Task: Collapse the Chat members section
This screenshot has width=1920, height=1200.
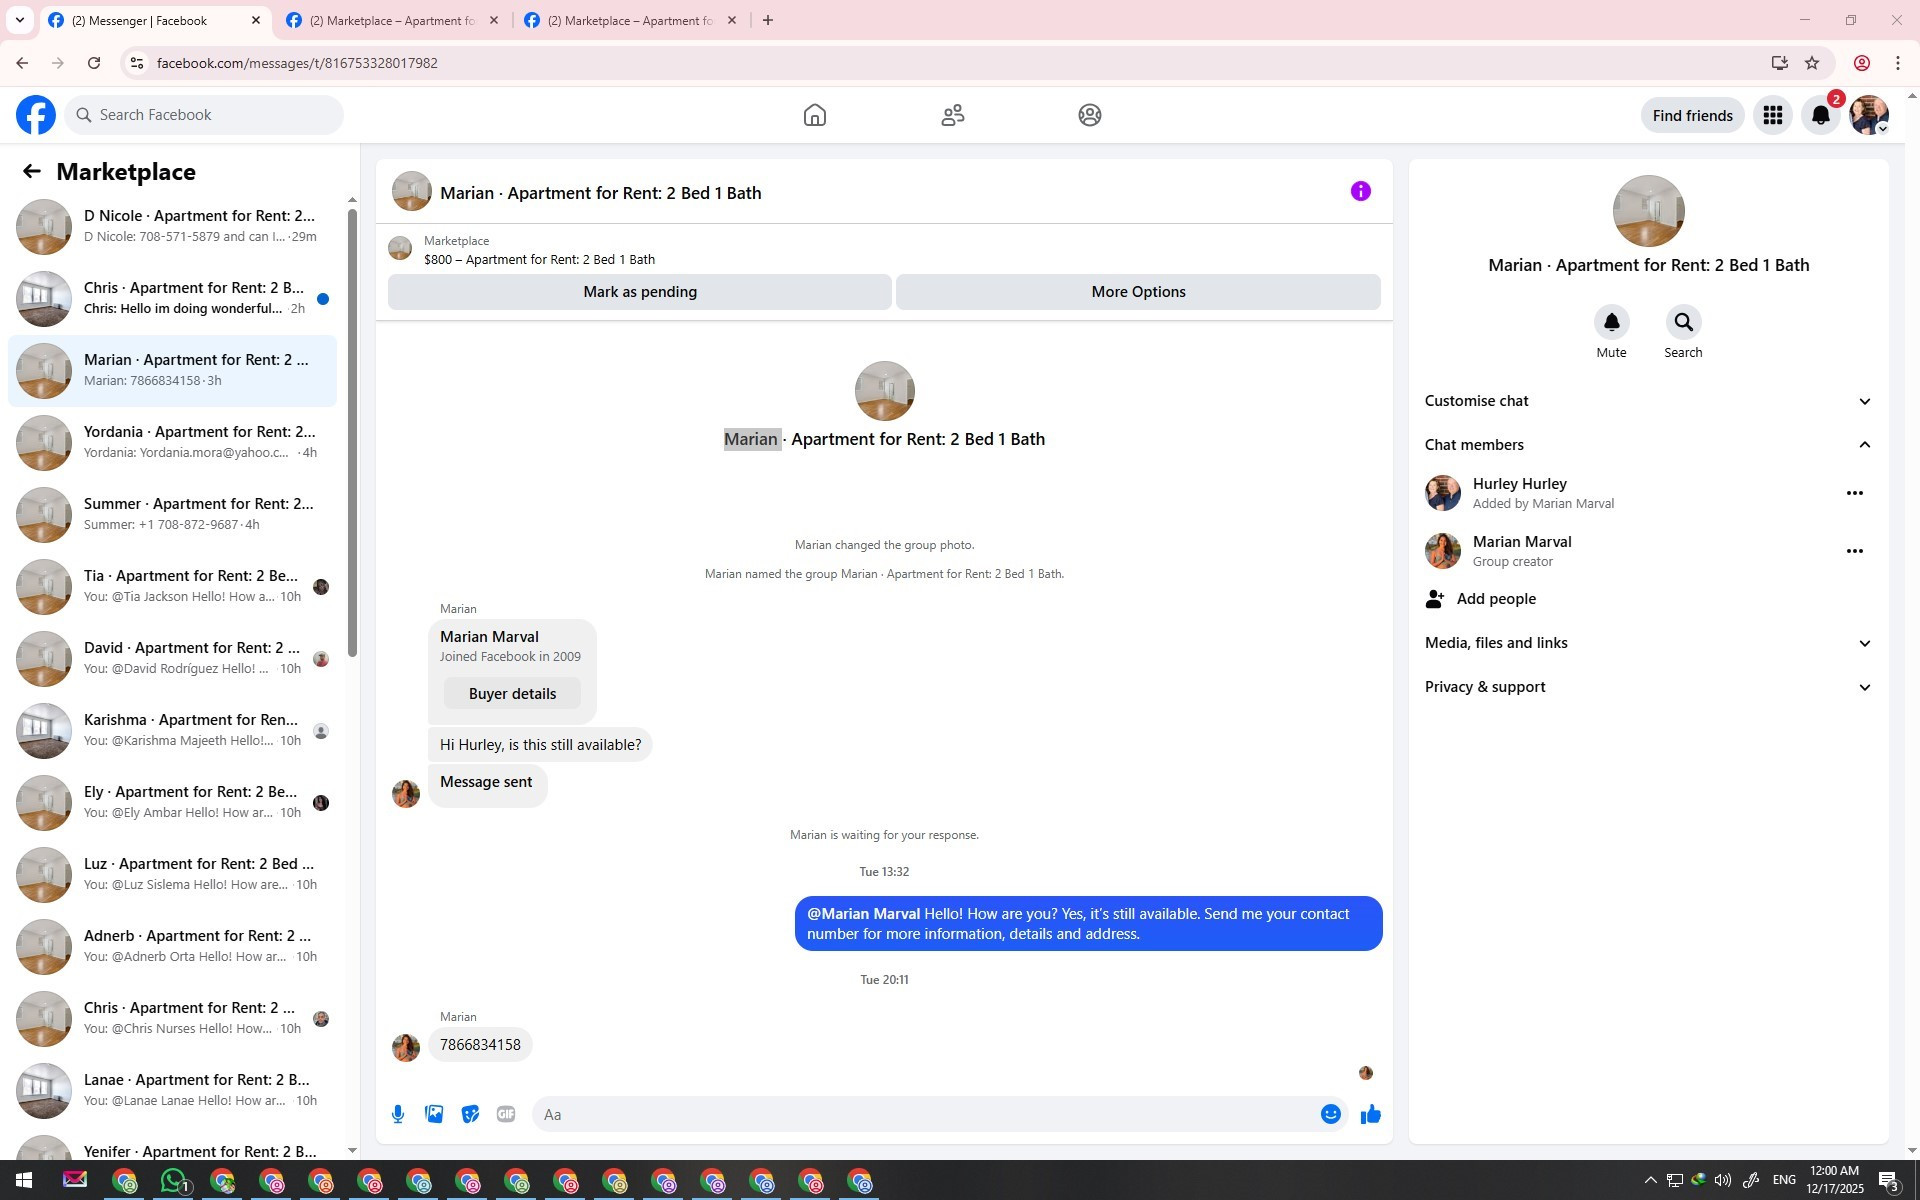Action: [1648, 445]
